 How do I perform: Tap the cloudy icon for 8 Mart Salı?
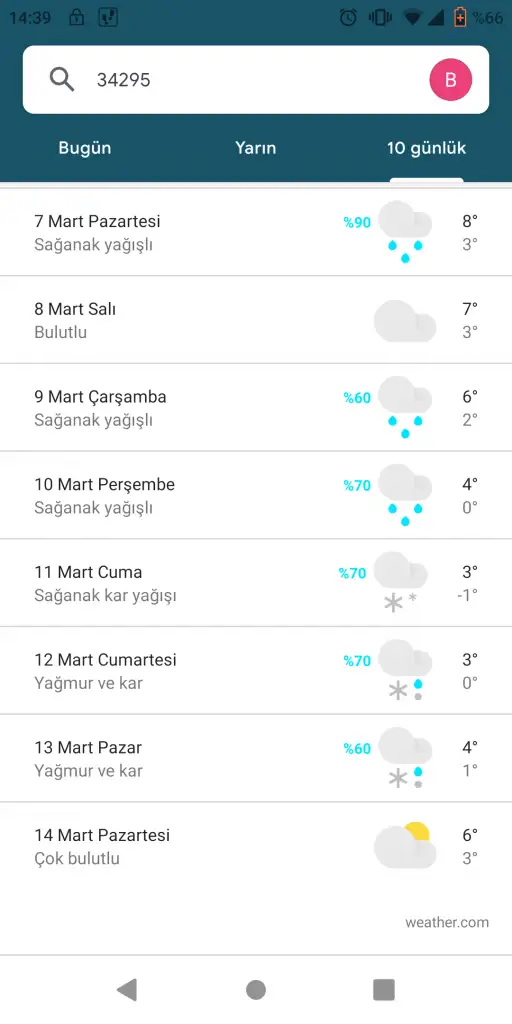[405, 321]
